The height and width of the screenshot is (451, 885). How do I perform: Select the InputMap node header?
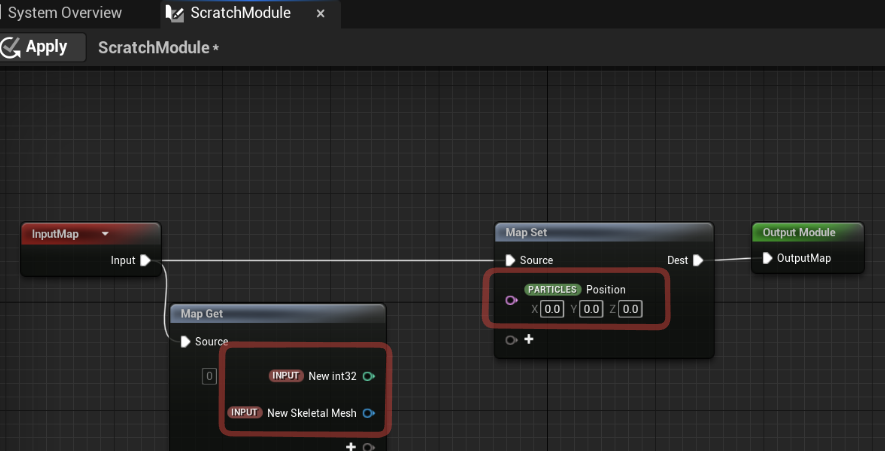pos(90,234)
